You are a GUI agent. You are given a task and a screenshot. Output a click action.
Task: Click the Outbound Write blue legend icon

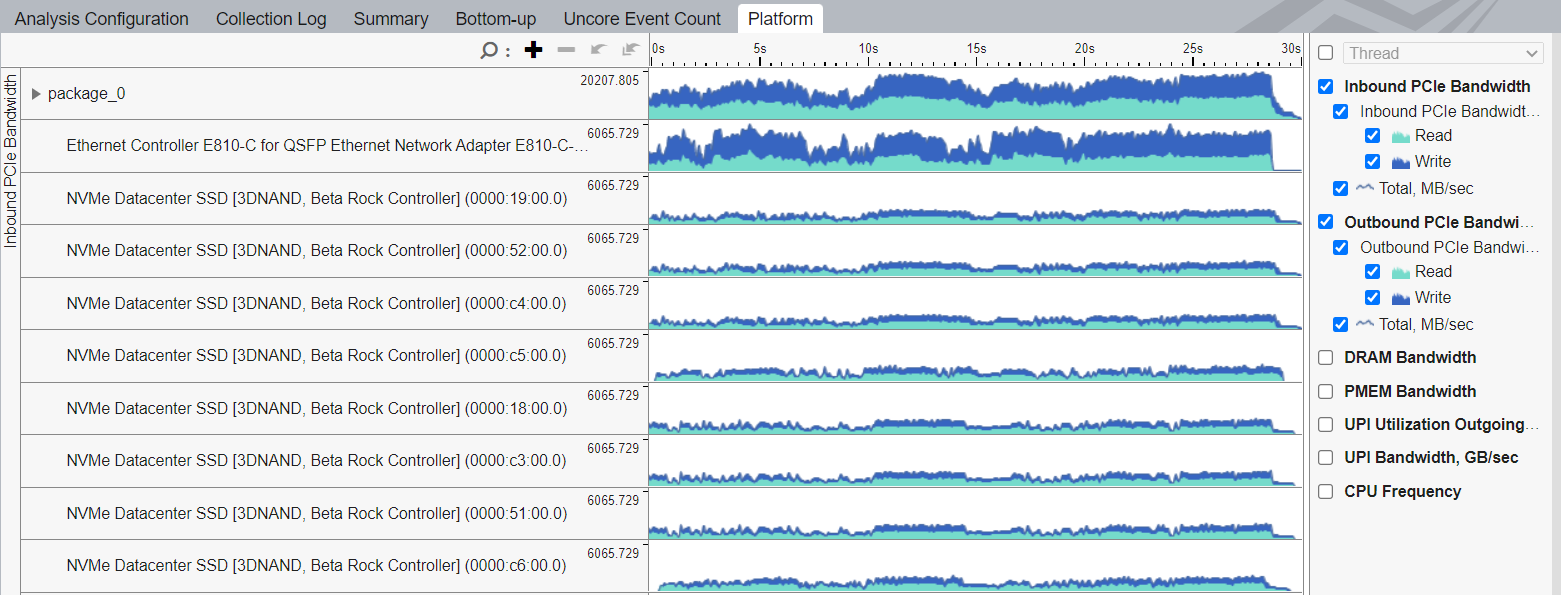tap(1400, 298)
